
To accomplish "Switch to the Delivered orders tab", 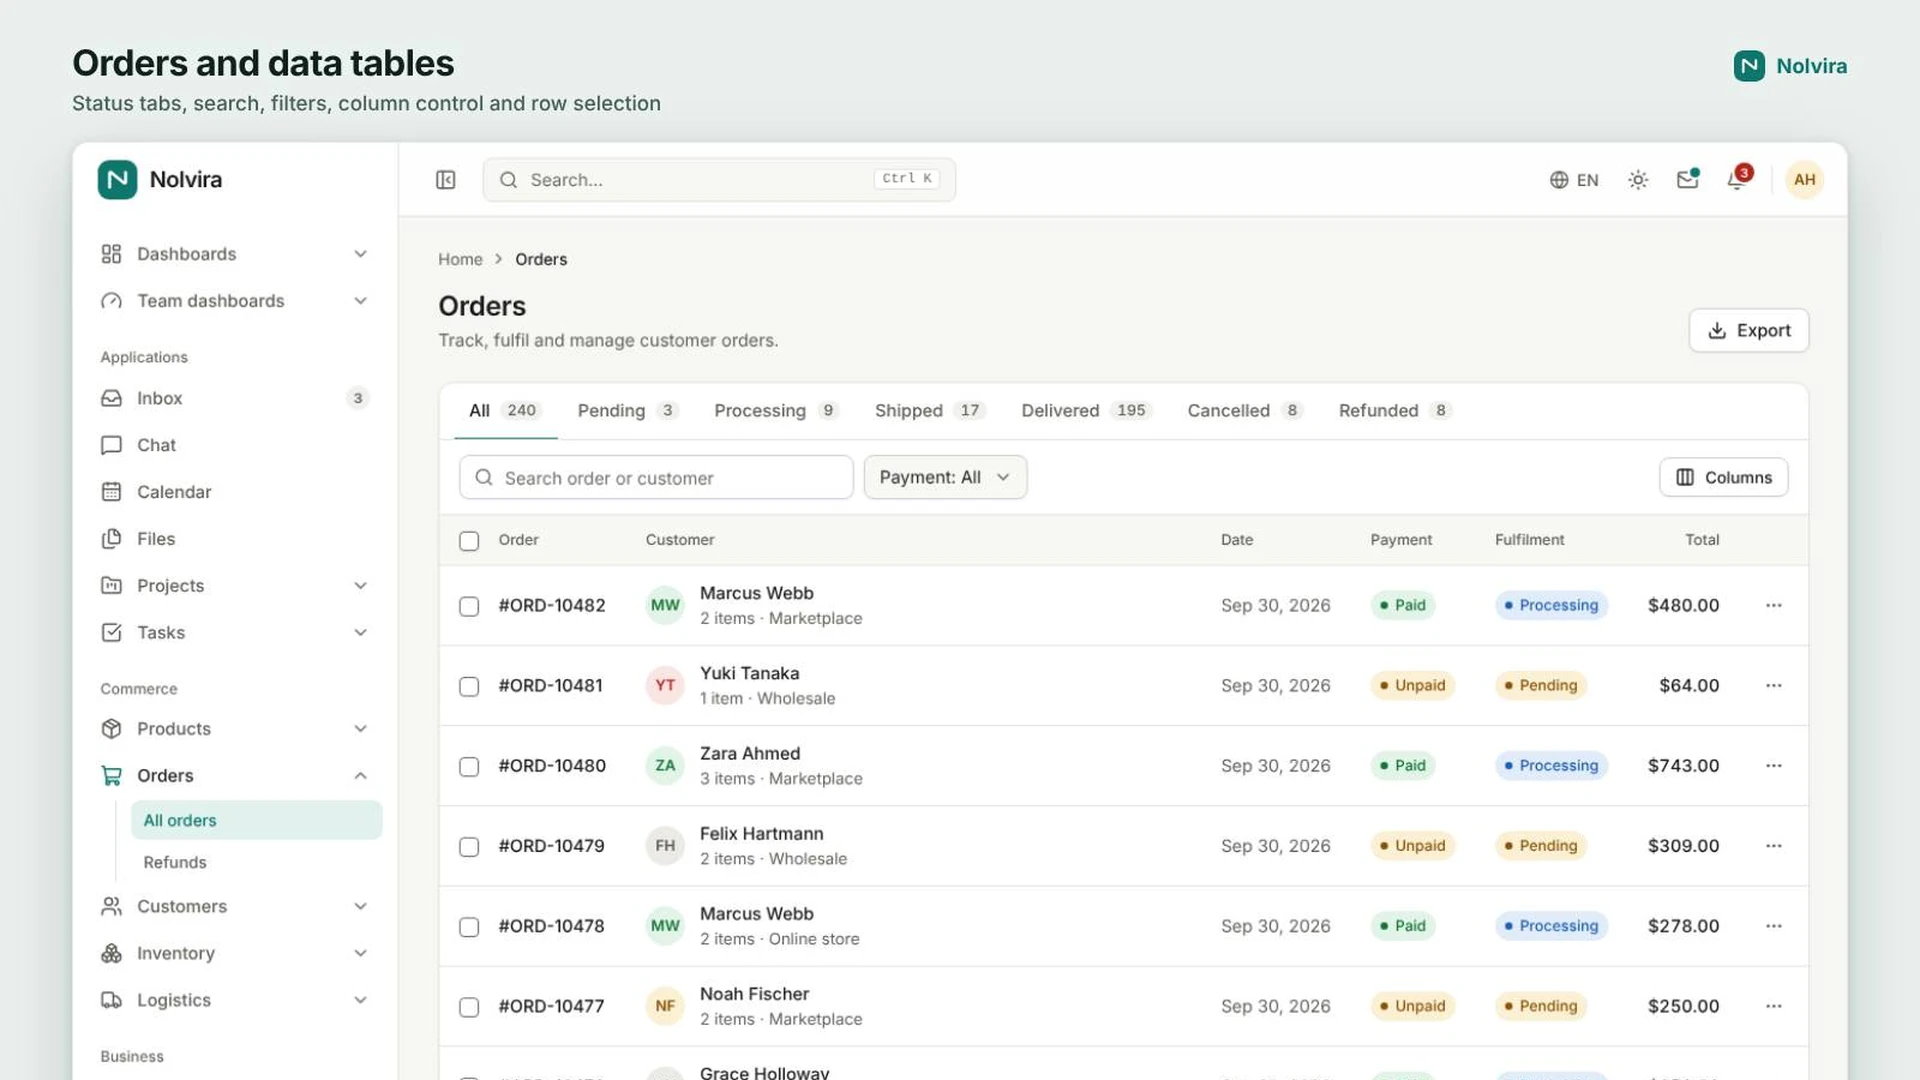I will tap(1086, 411).
